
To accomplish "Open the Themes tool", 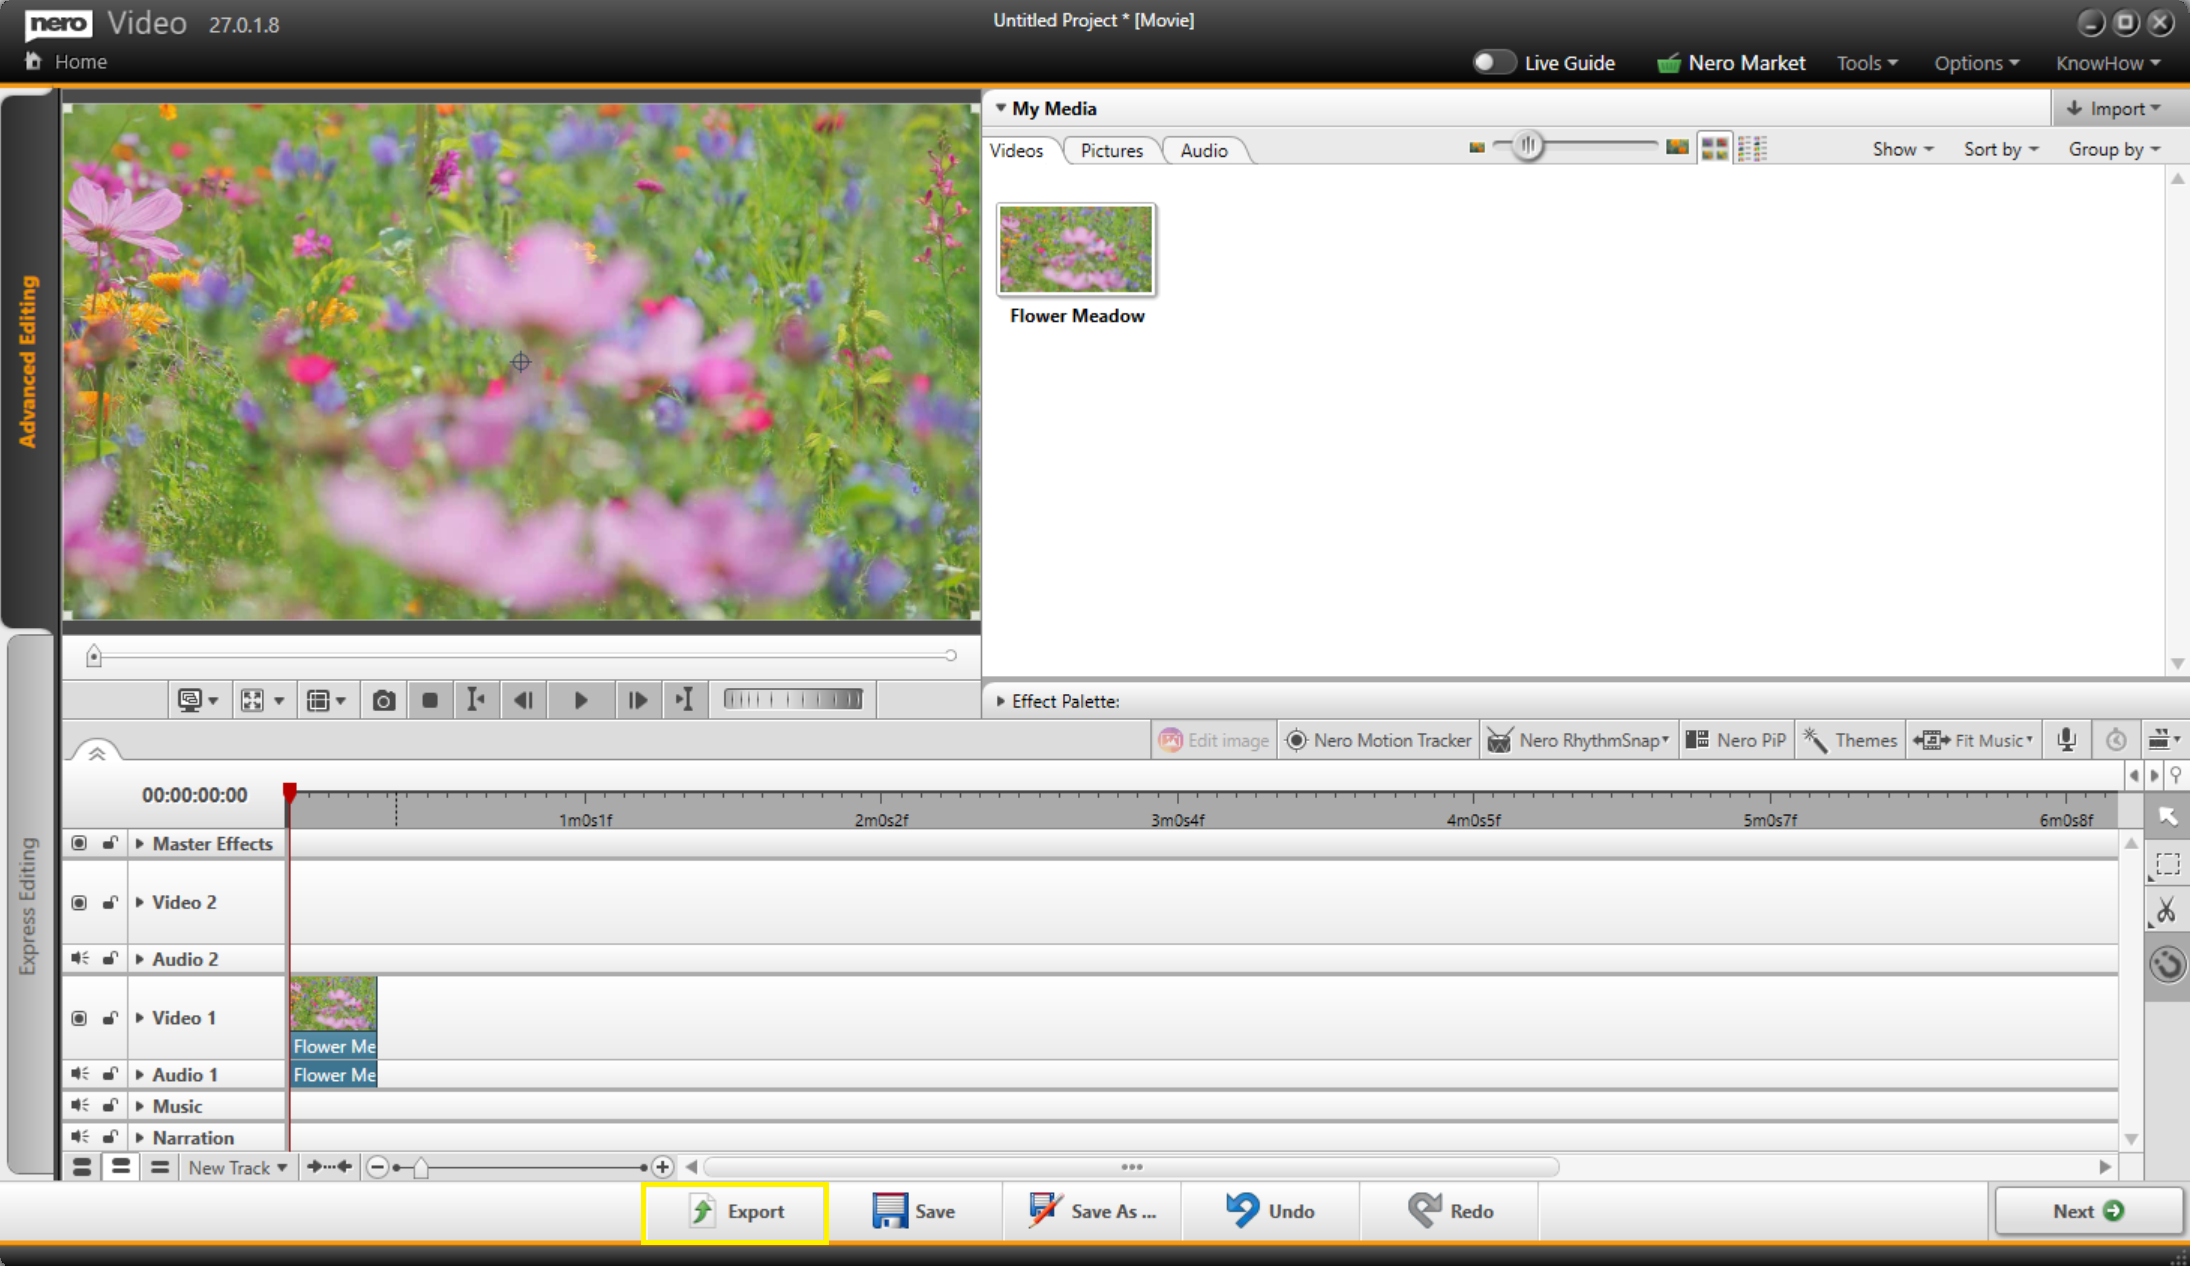I will pos(1851,740).
